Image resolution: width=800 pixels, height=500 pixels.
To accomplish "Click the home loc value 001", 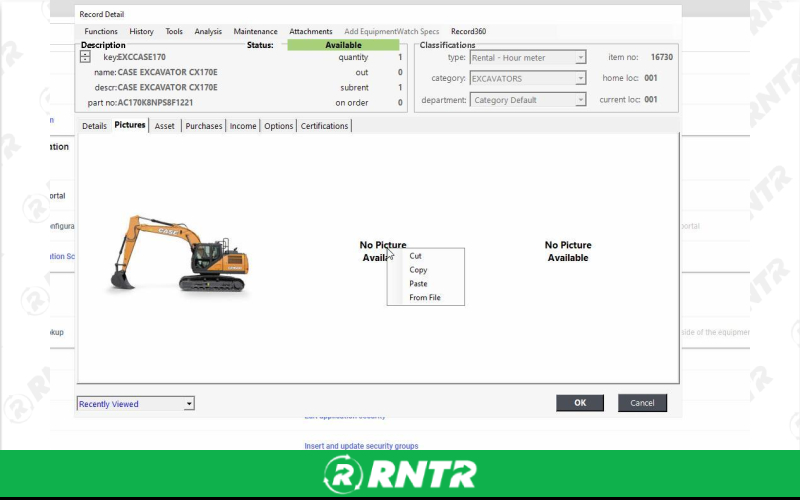I will click(x=651, y=78).
